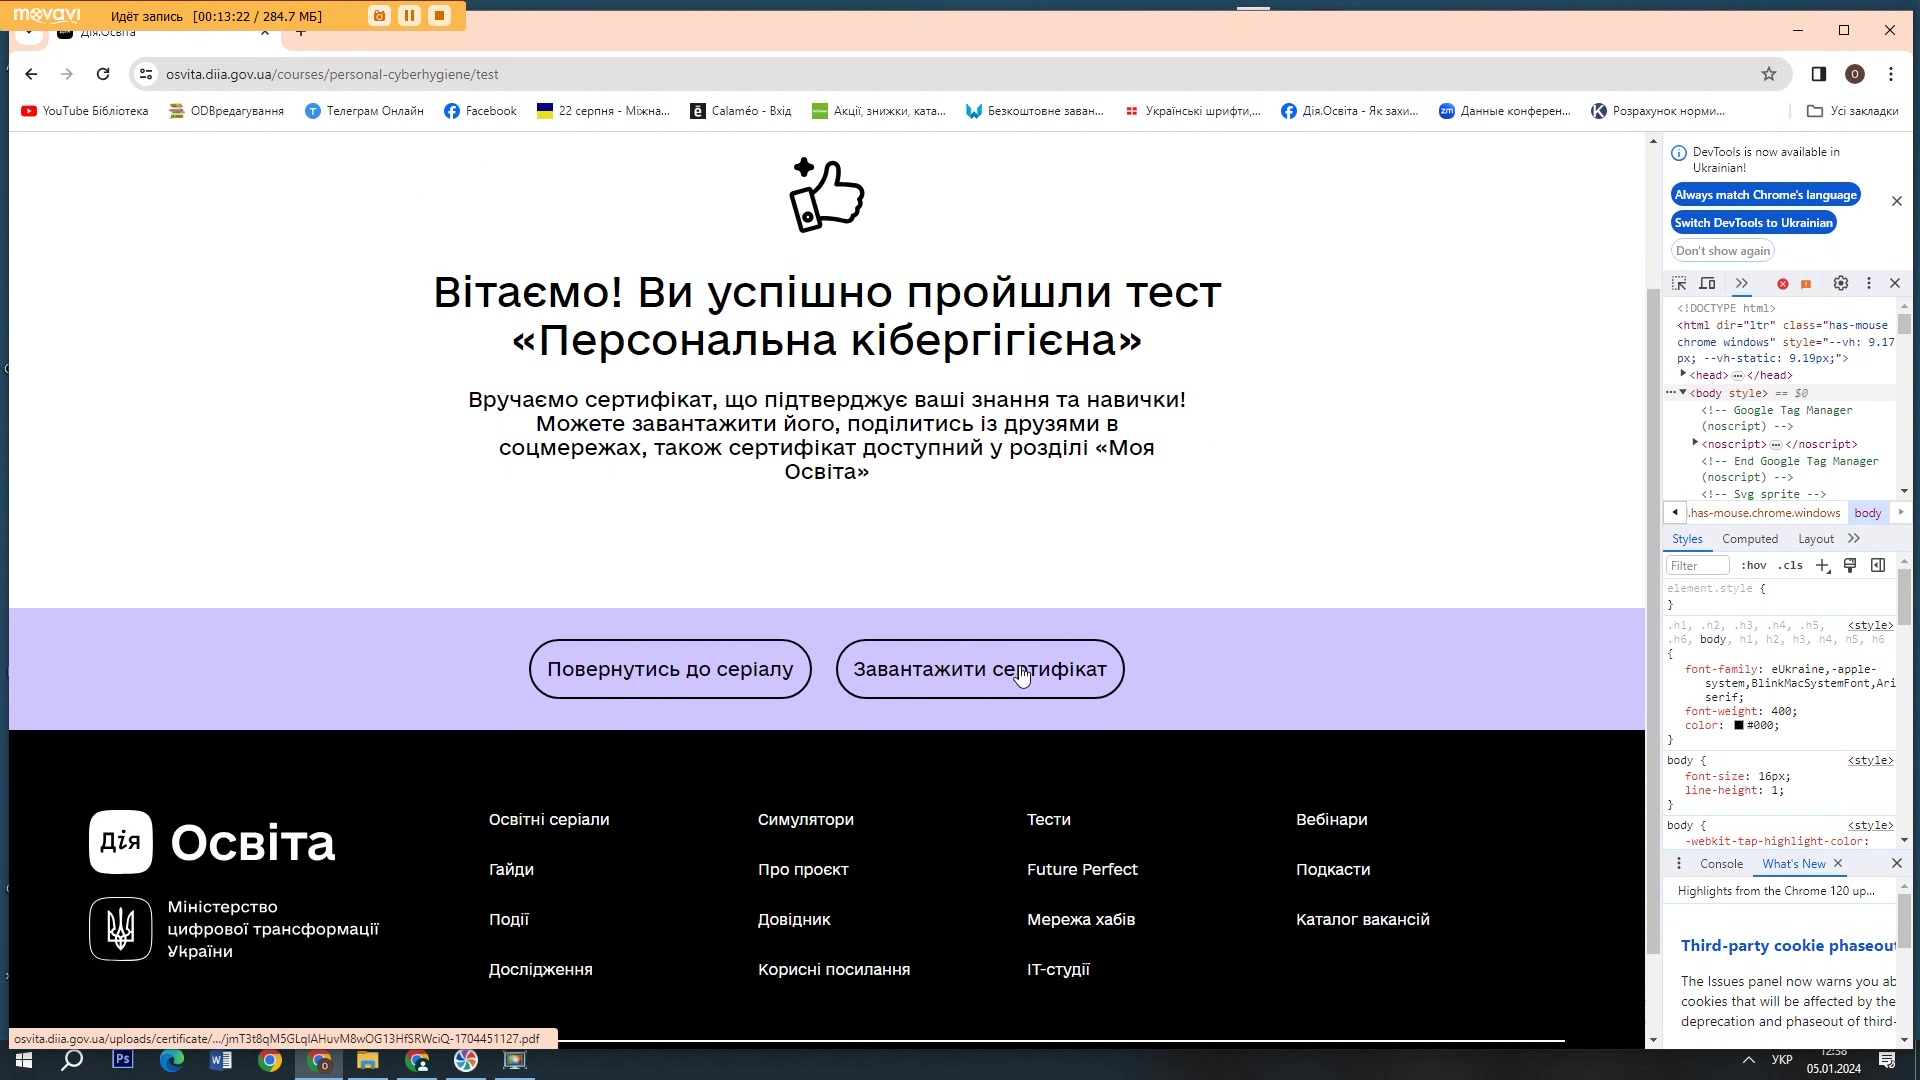1920x1080 pixels.
Task: Open Windows taskbar search
Action: 72,1061
